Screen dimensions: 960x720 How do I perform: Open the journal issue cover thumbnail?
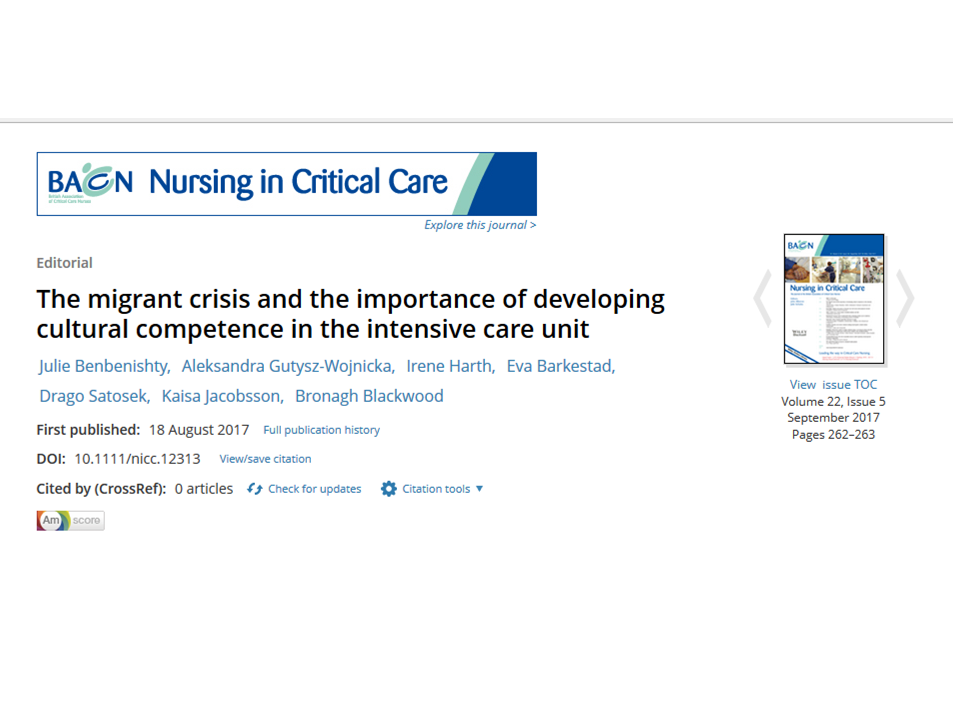point(834,299)
